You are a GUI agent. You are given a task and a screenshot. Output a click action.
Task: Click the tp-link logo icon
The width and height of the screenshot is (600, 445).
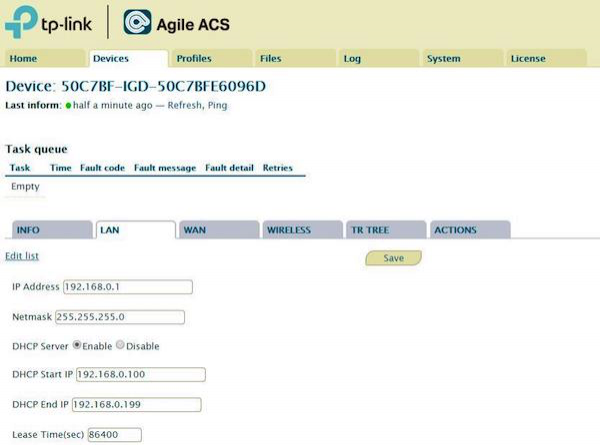24,24
